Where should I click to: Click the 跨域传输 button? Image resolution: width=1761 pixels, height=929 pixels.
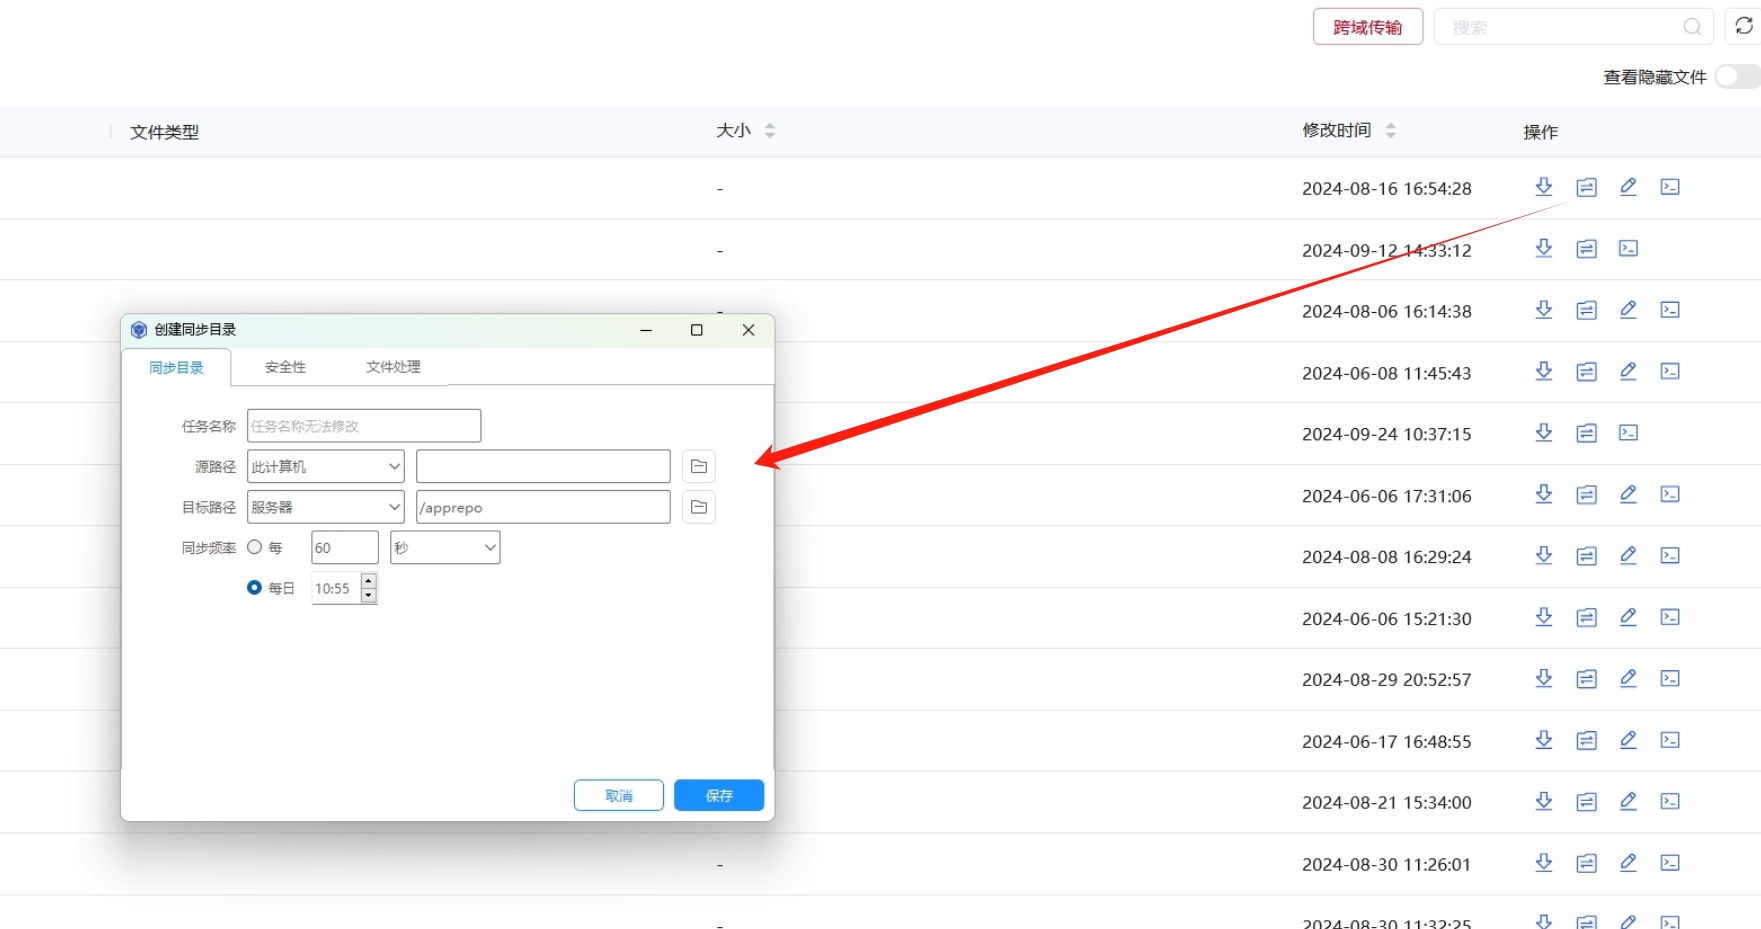tap(1367, 27)
